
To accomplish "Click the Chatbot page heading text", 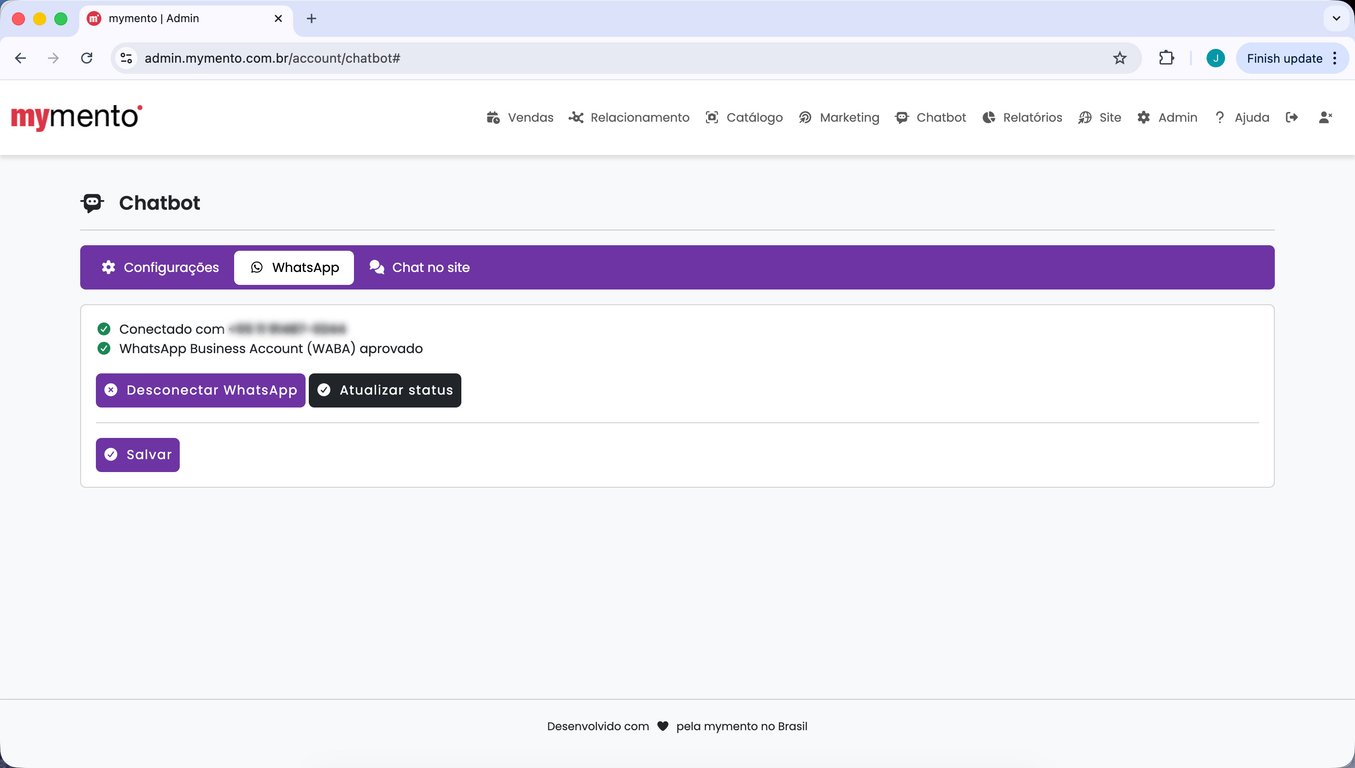I will 160,203.
